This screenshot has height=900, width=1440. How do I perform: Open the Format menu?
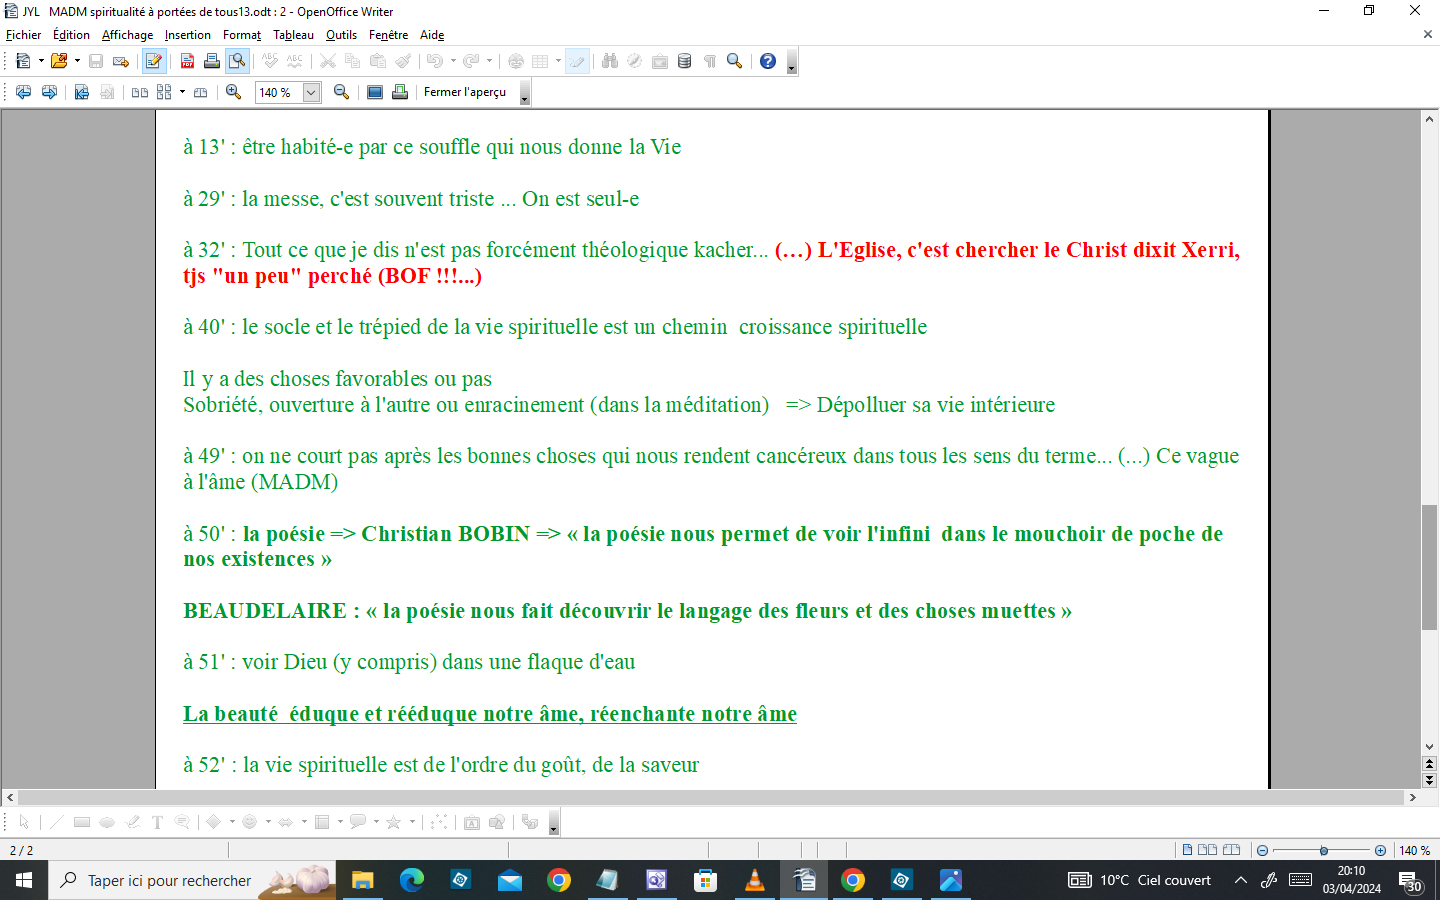point(242,35)
